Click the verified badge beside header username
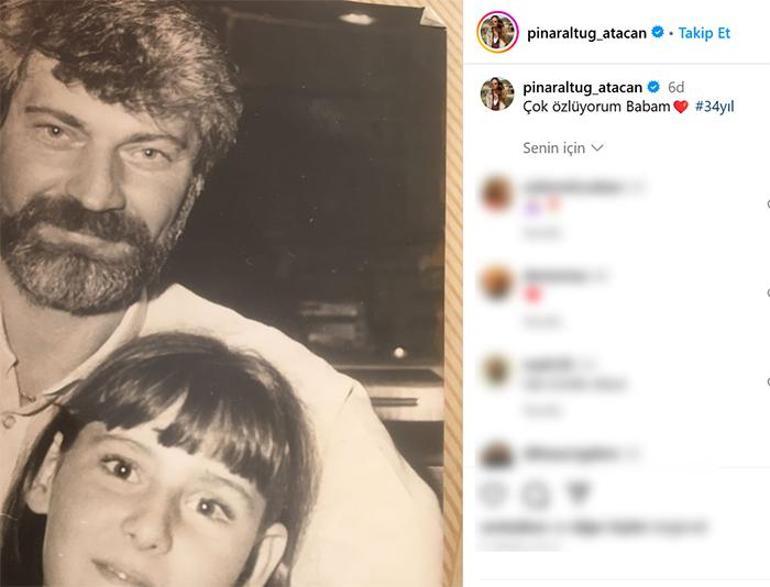This screenshot has width=770, height=587. coord(658,32)
